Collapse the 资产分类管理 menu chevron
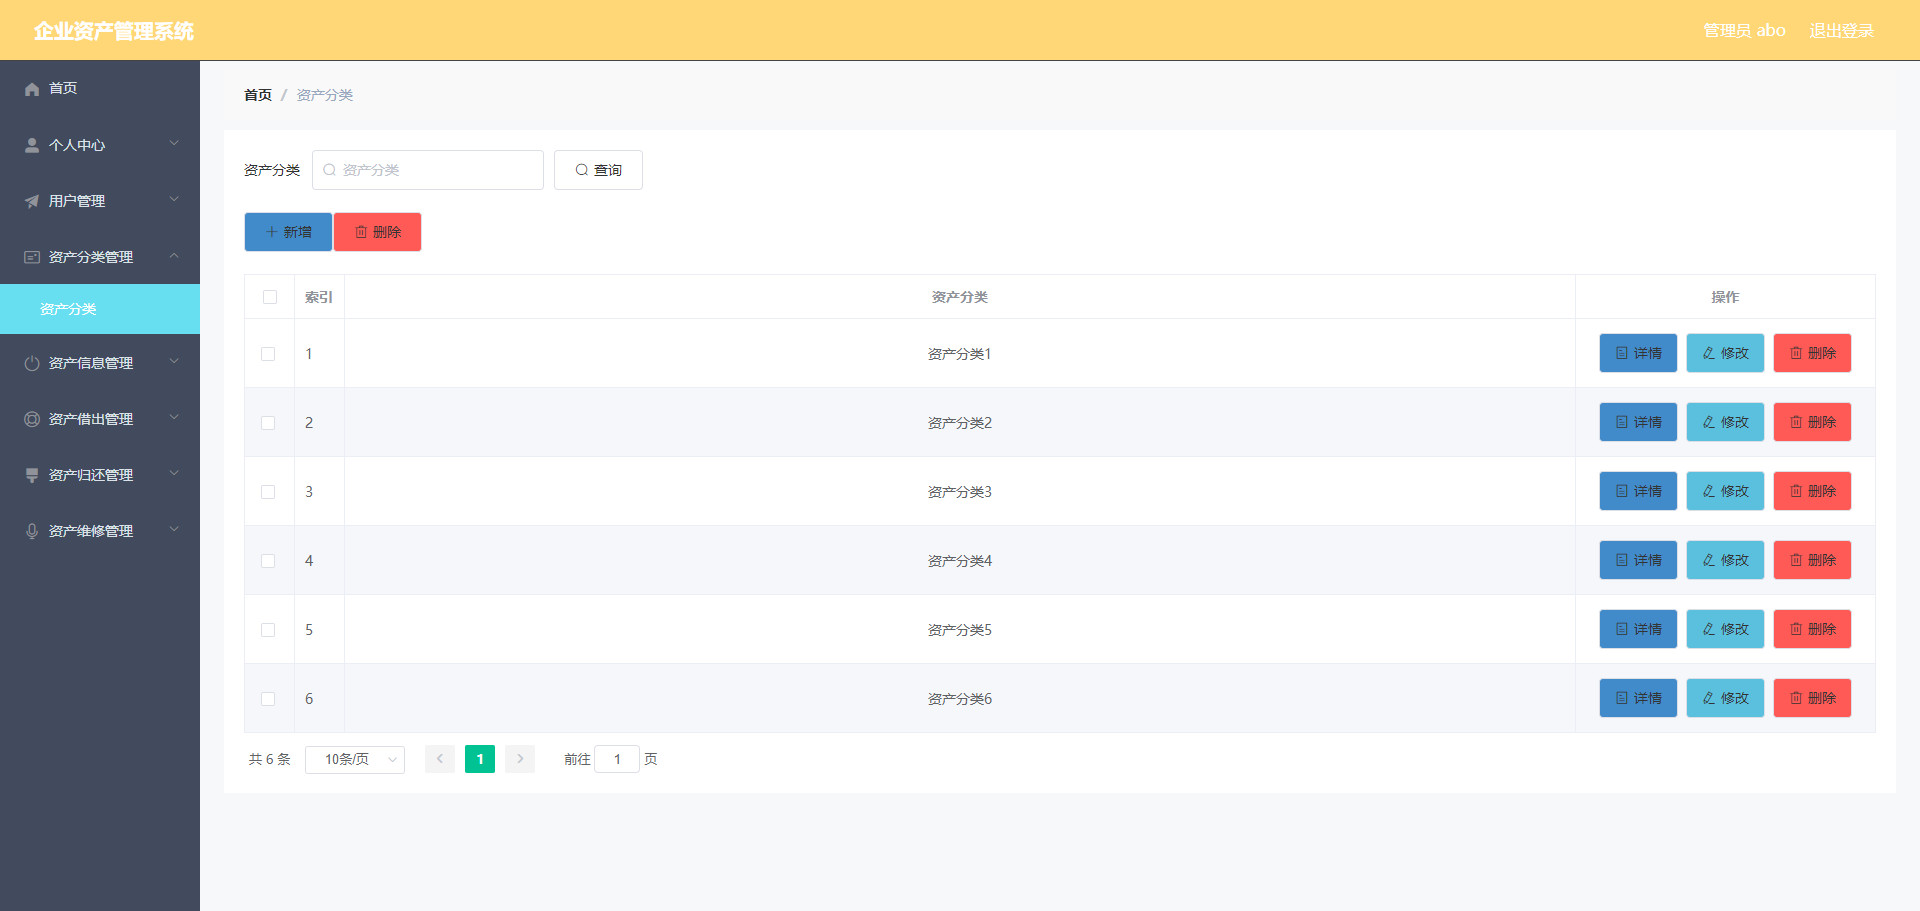 click(174, 256)
